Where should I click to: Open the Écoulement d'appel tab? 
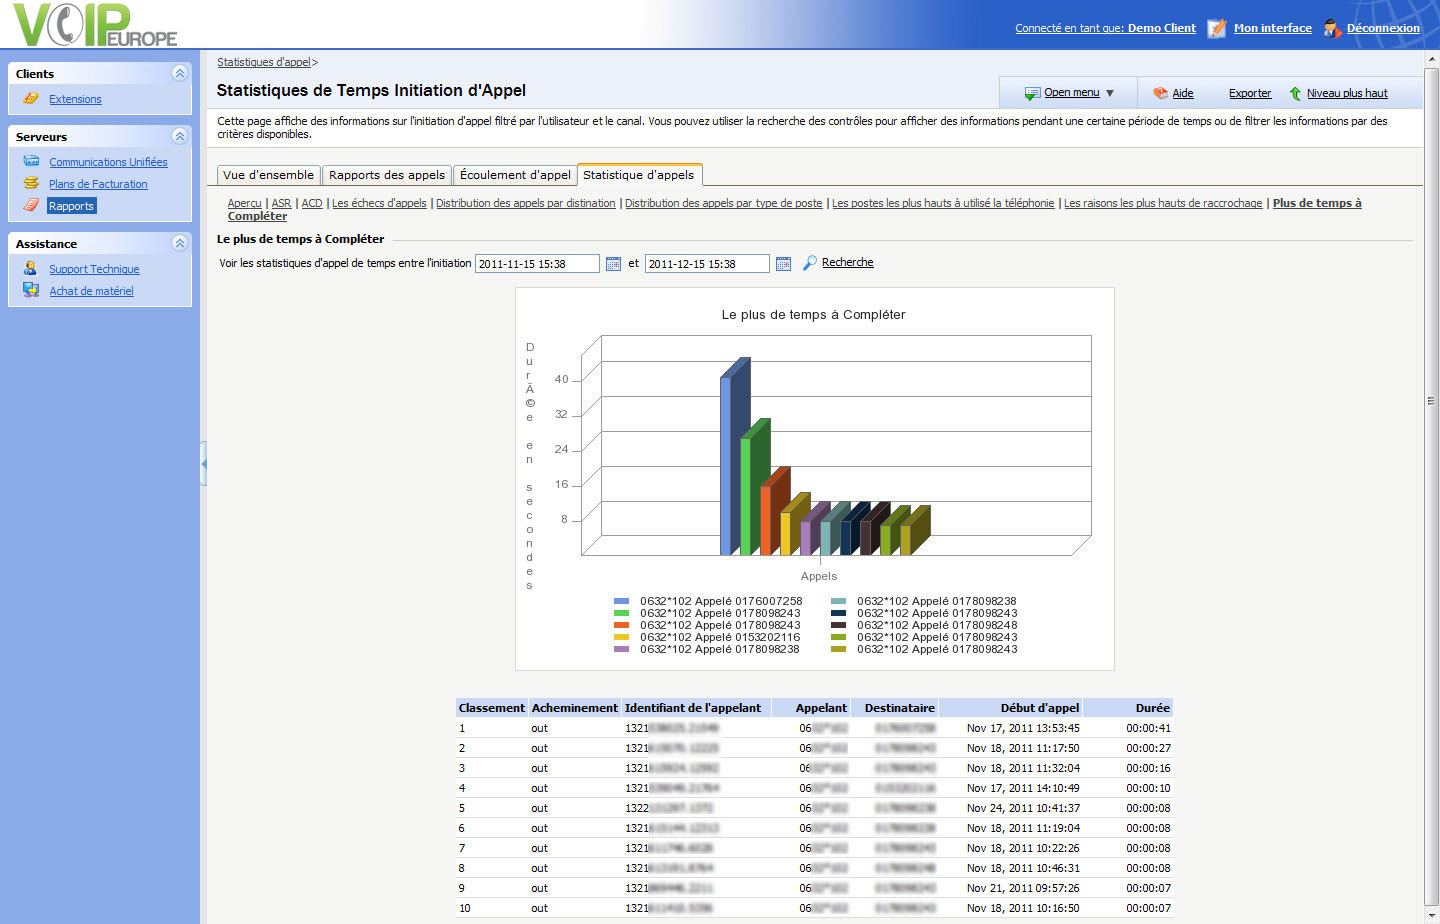tap(515, 175)
